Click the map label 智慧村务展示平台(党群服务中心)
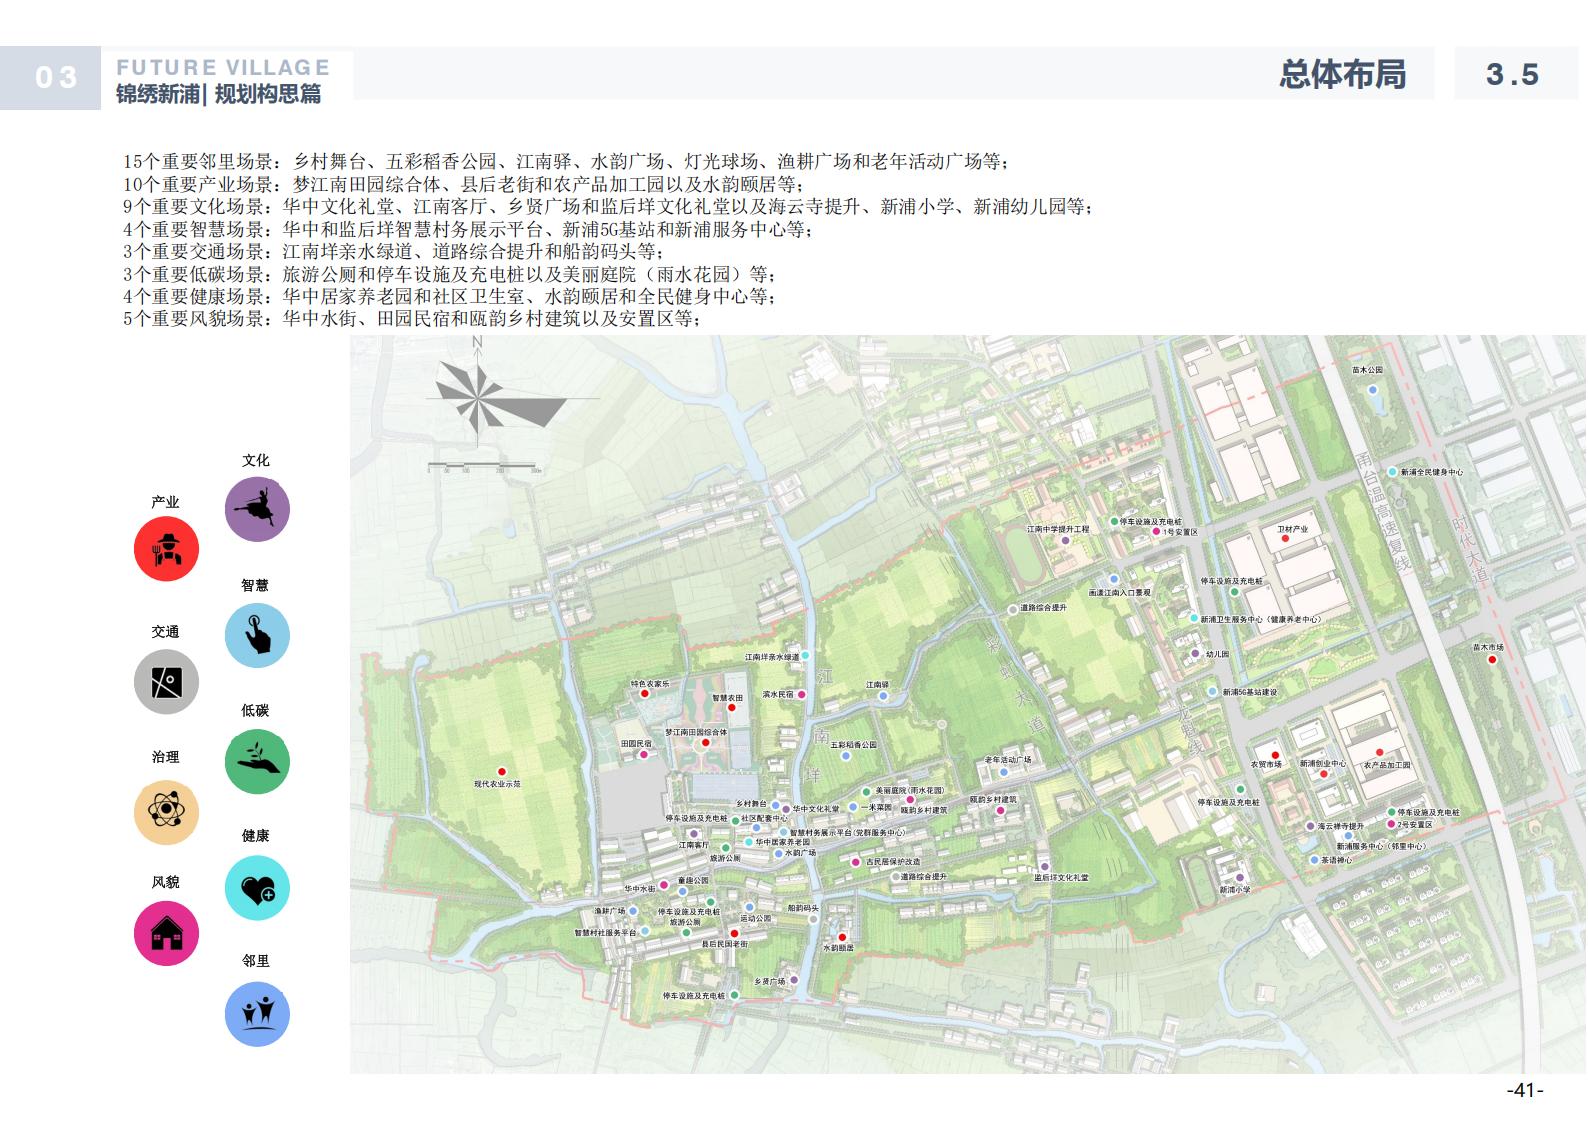Screen dimensions: 1588x1123 tap(847, 832)
